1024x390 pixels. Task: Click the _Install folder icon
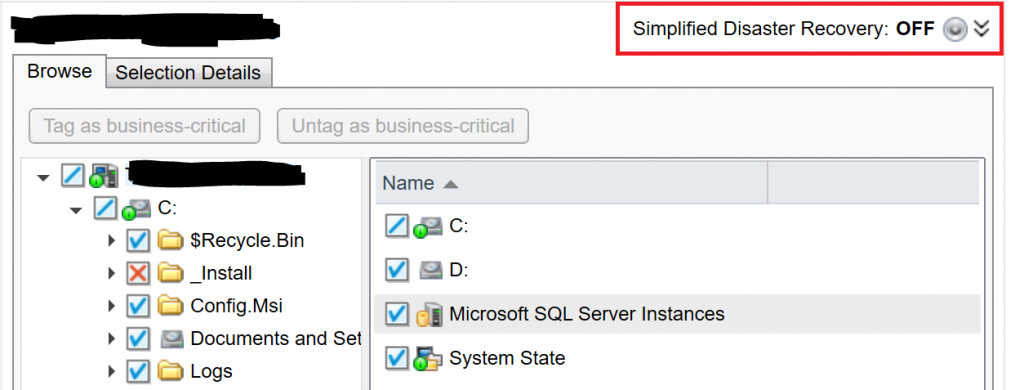170,272
